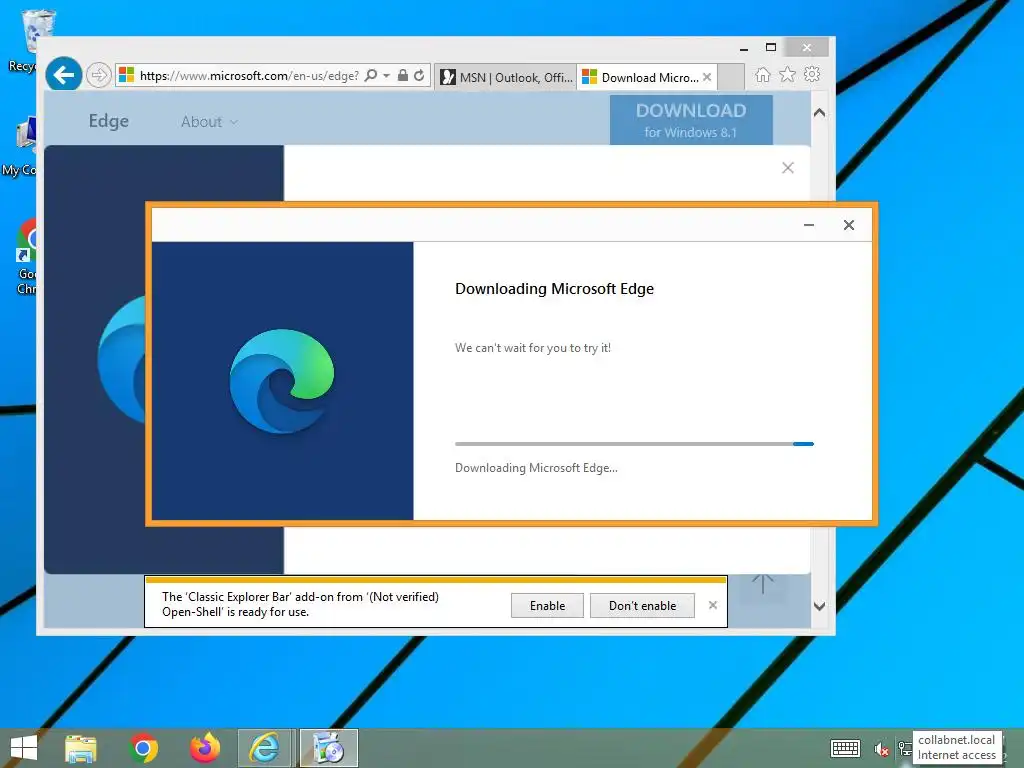Click the scroll down arrow of the page
The width and height of the screenshot is (1024, 768).
(820, 606)
